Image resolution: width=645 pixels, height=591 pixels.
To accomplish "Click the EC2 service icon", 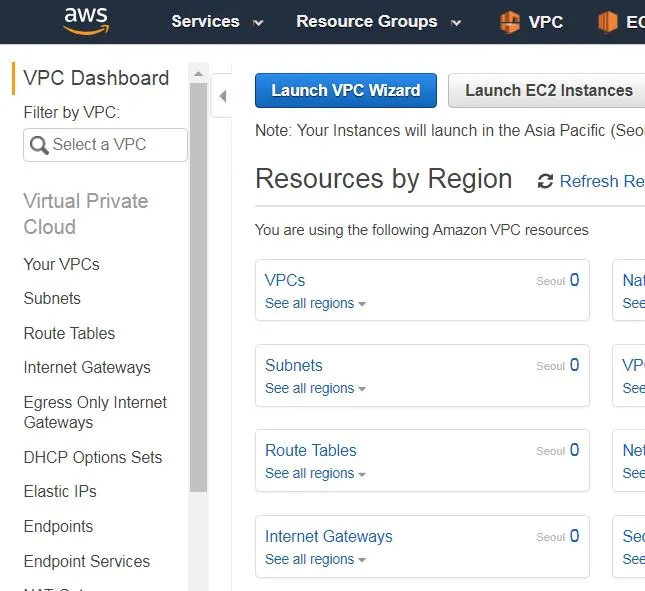I will [607, 22].
